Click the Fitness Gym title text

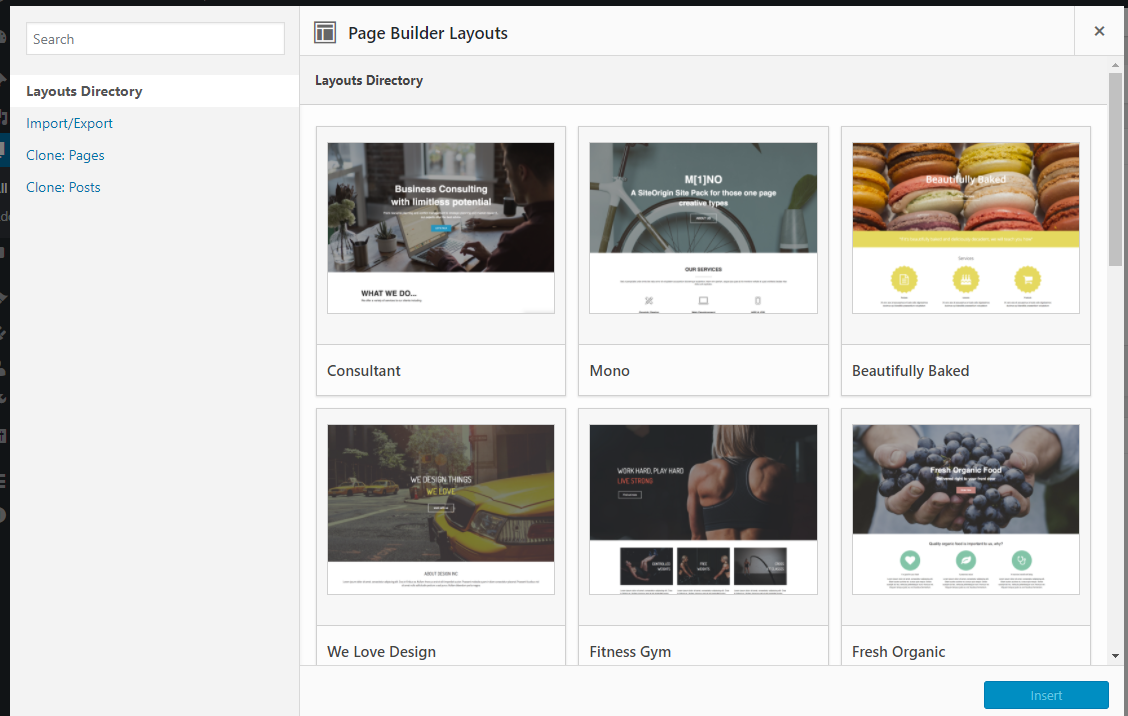pos(630,652)
